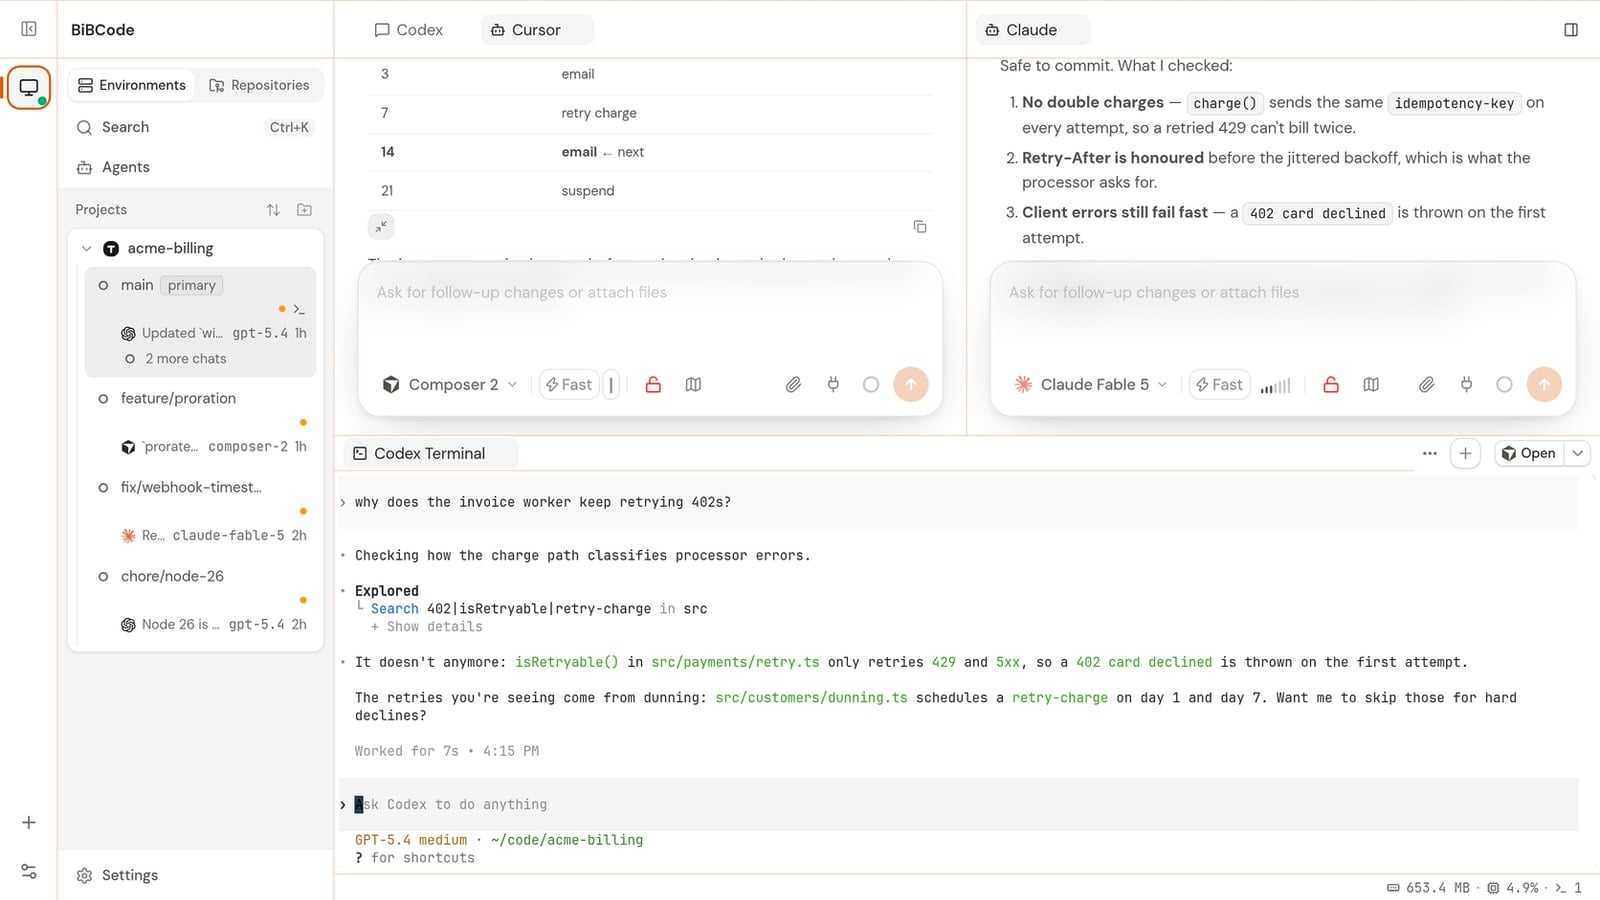Toggle the red unlock permissions in Cursor chat

pos(653,384)
